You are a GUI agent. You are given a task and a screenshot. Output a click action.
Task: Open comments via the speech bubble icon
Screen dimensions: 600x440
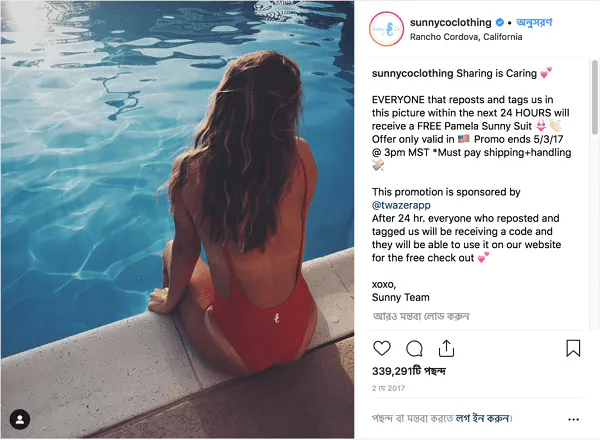414,348
